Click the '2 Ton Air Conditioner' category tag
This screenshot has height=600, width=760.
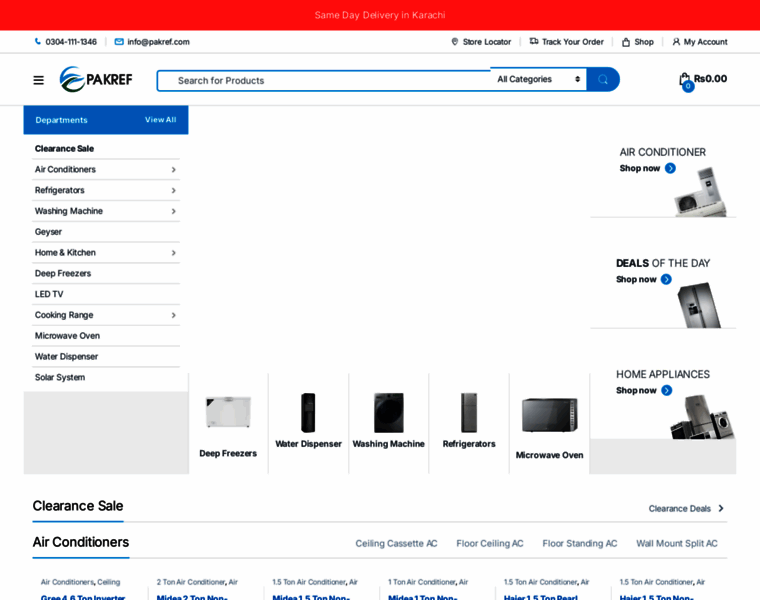click(x=191, y=582)
